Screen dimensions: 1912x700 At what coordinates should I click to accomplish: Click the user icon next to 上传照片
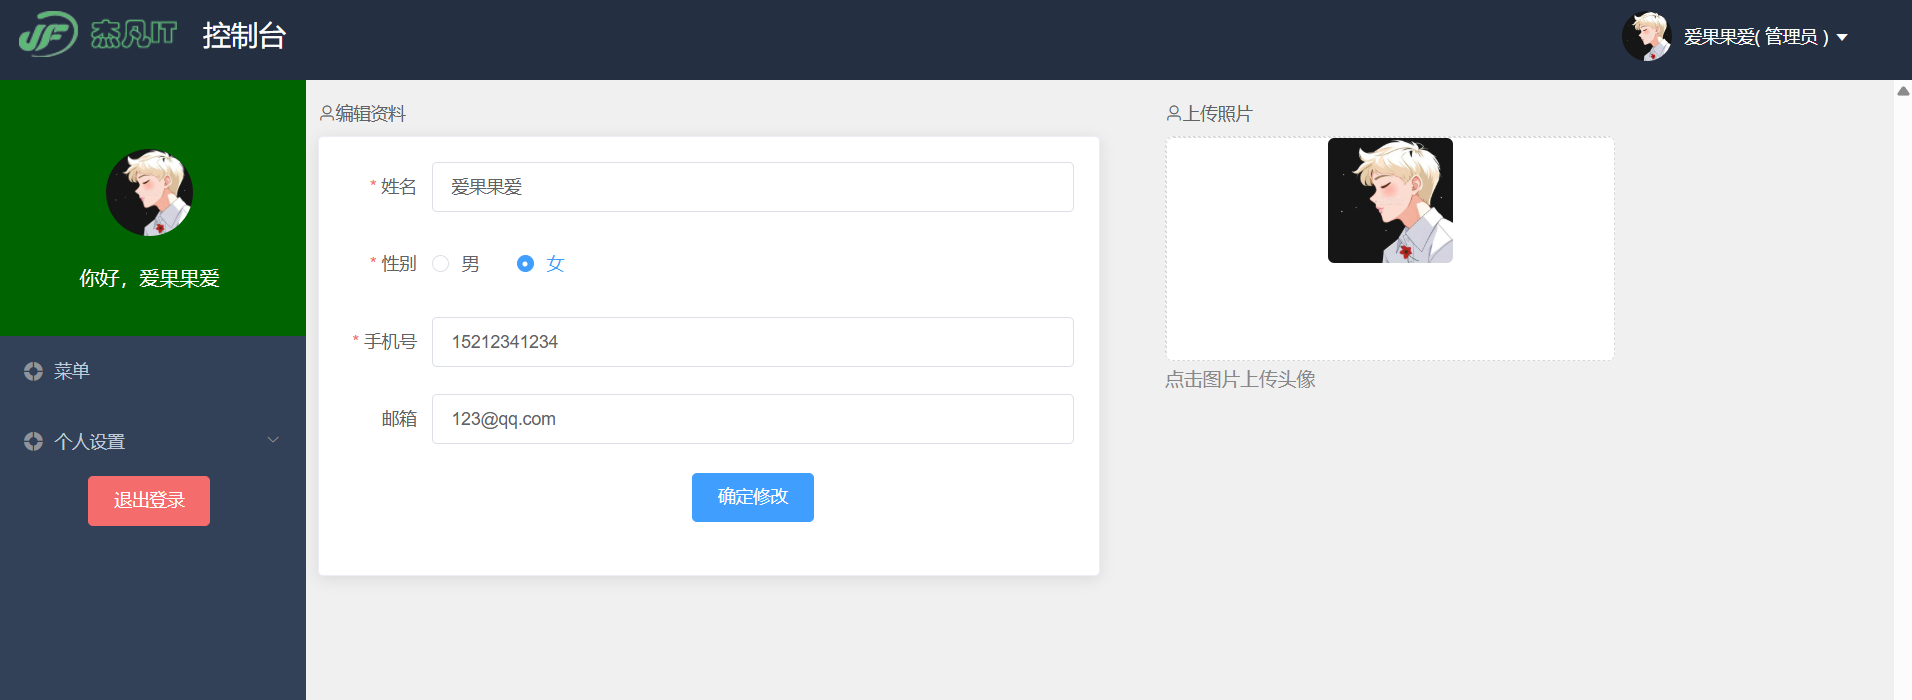(1173, 114)
